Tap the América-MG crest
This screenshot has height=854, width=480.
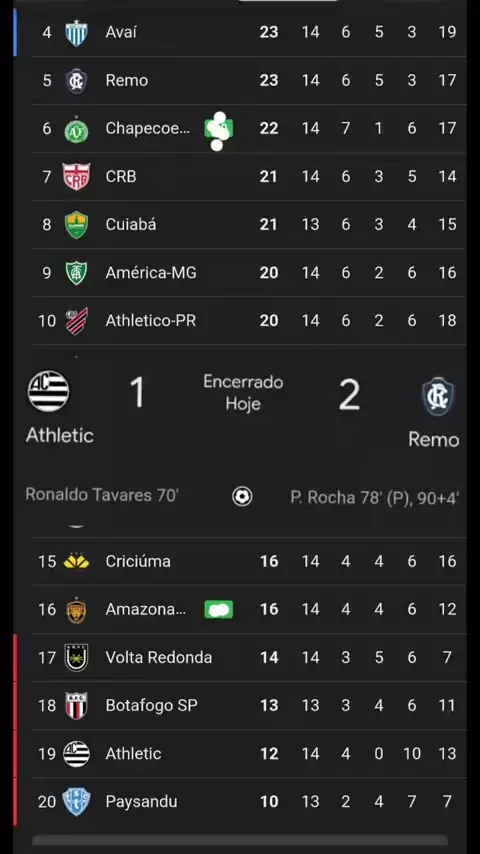tap(76, 273)
